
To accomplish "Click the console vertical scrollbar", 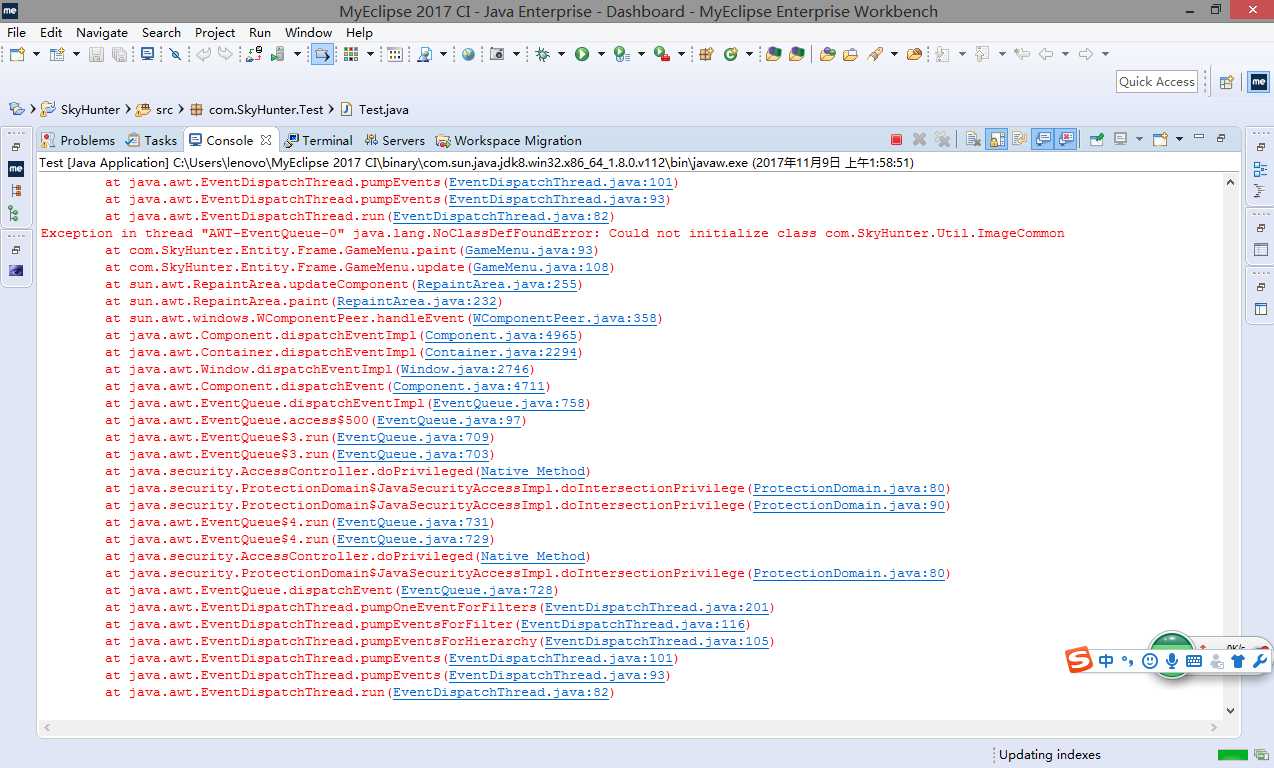I will click(1231, 445).
